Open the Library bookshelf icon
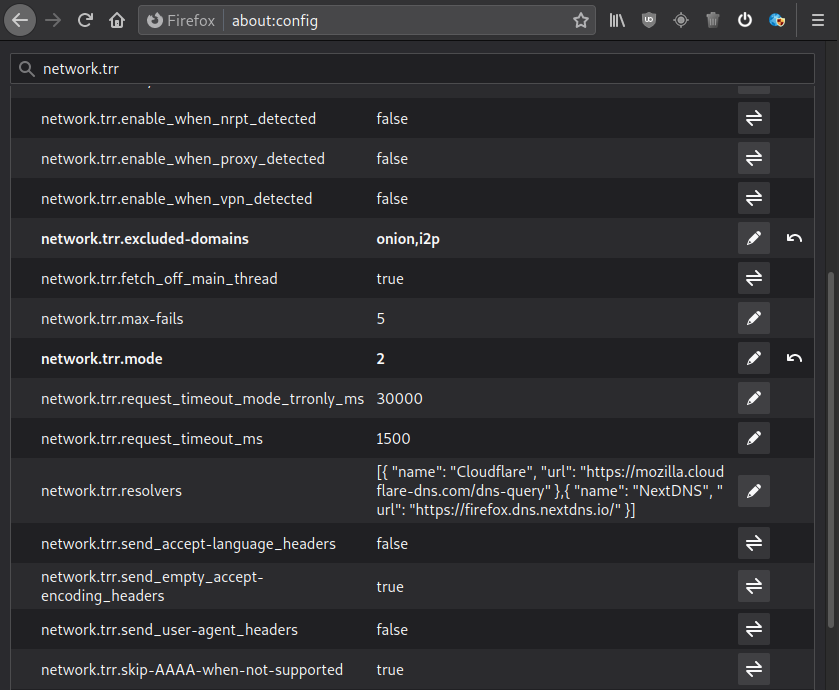Screen dimensions: 839x690 pyautogui.click(x=617, y=20)
